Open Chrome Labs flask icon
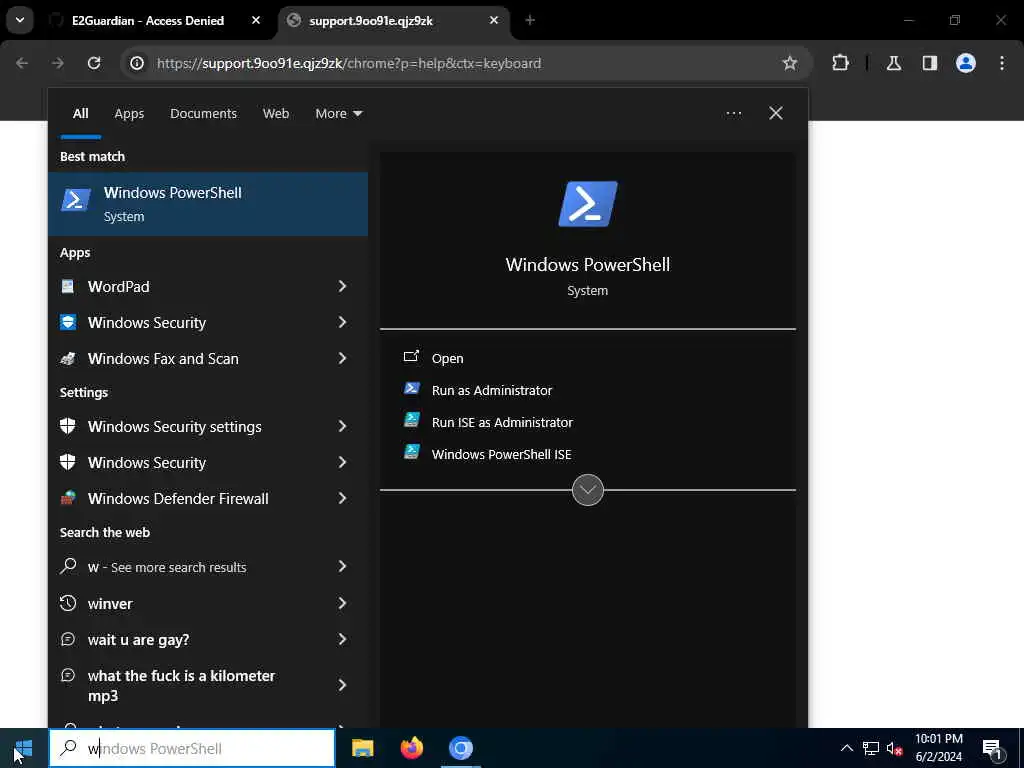 (x=894, y=63)
